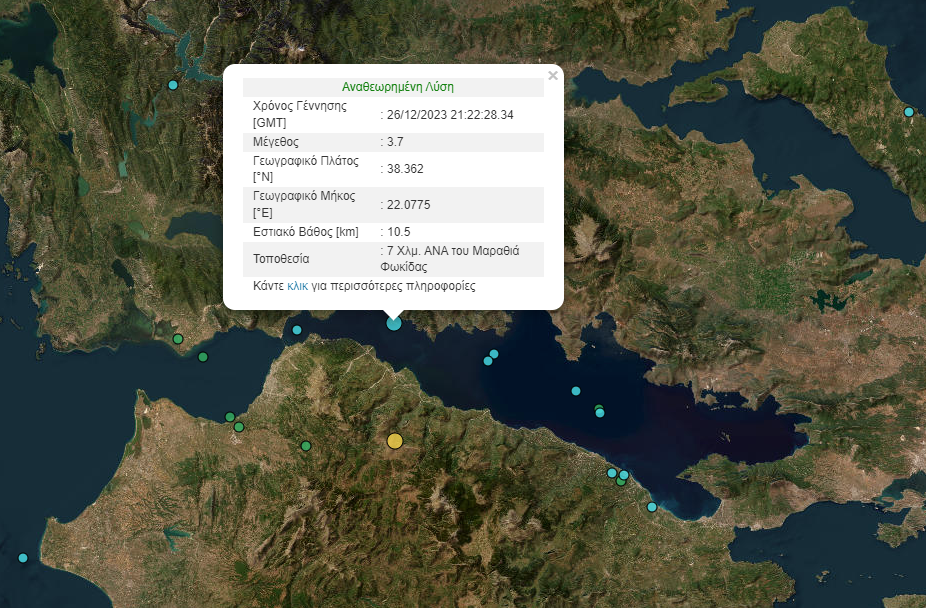
Task: Select the lower cyan marker of the mid-gulf pair
Action: pos(488,361)
